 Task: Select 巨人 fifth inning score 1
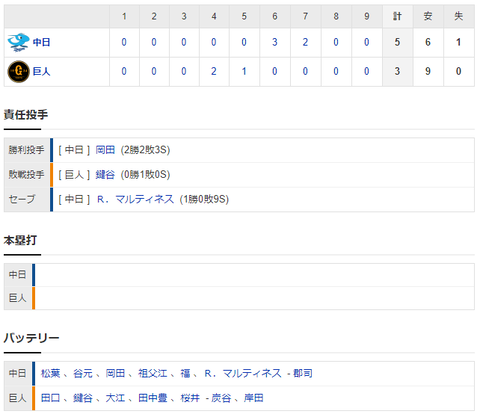pyautogui.click(x=244, y=71)
